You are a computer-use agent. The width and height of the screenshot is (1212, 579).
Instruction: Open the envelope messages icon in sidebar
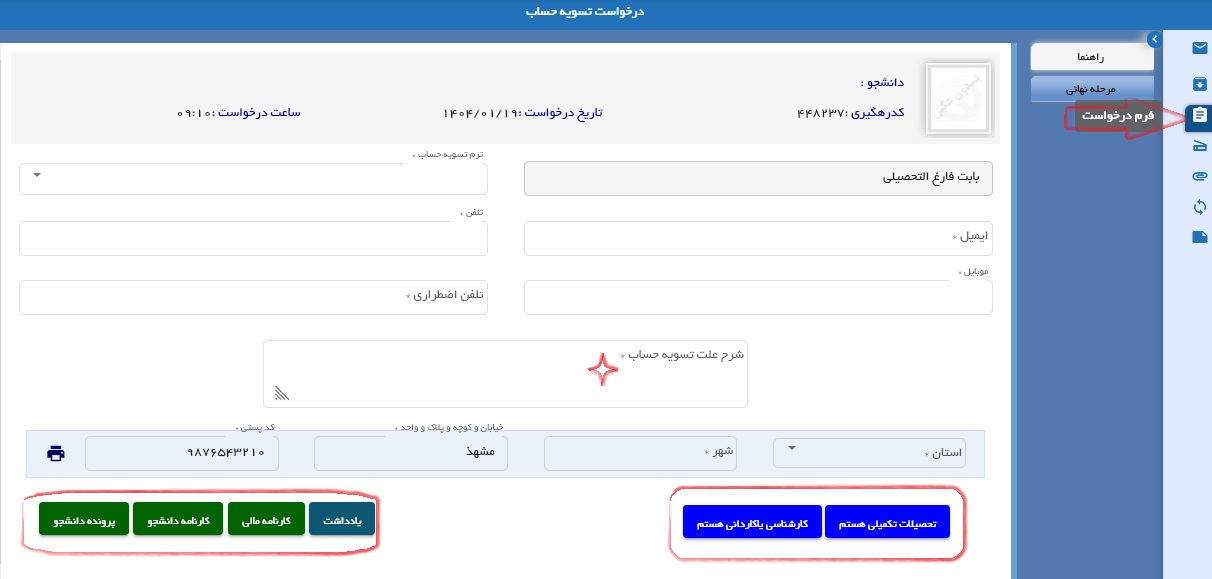1199,48
